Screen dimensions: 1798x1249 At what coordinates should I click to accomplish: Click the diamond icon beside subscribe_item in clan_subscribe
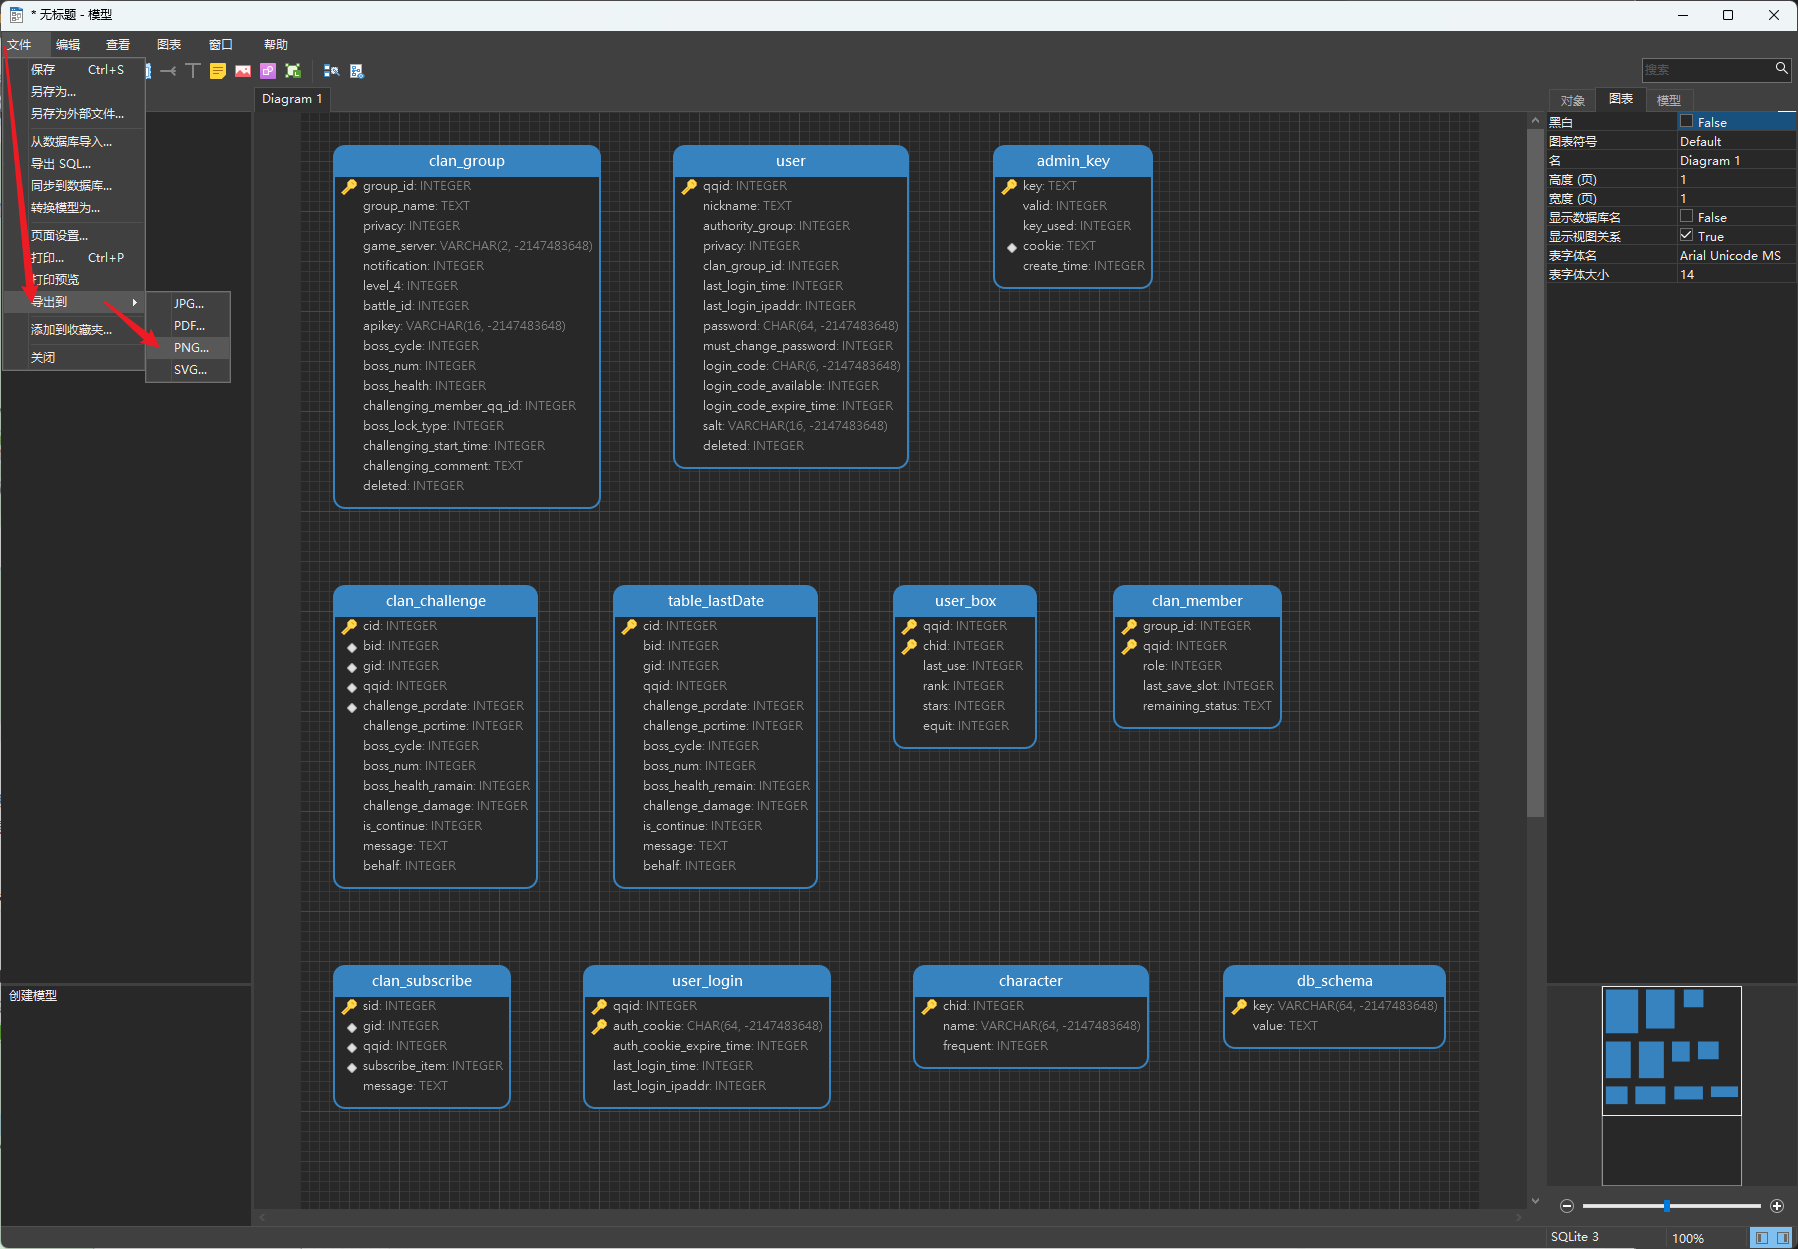[x=352, y=1067]
